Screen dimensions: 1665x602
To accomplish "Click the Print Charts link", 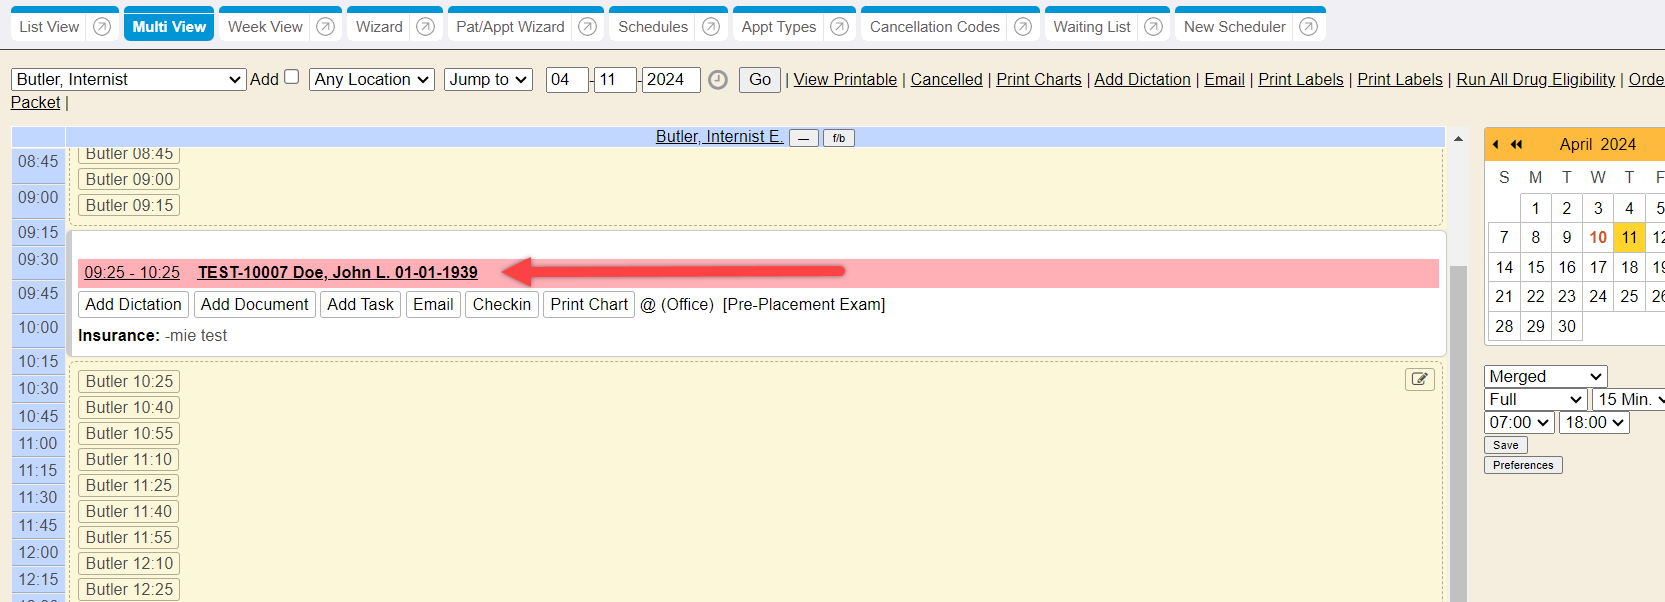I will coord(1038,79).
